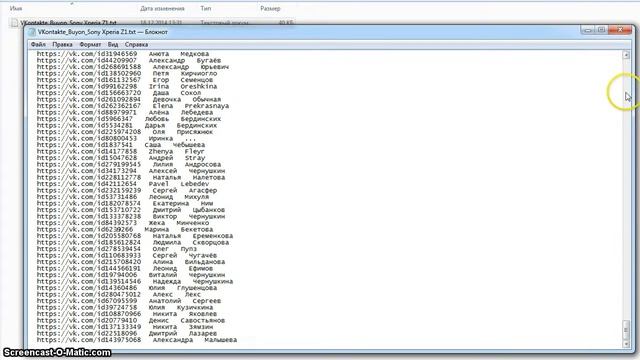The image size is (640, 360).
Task: Click the name Сергей Чугачёв
Action: coord(185,256)
